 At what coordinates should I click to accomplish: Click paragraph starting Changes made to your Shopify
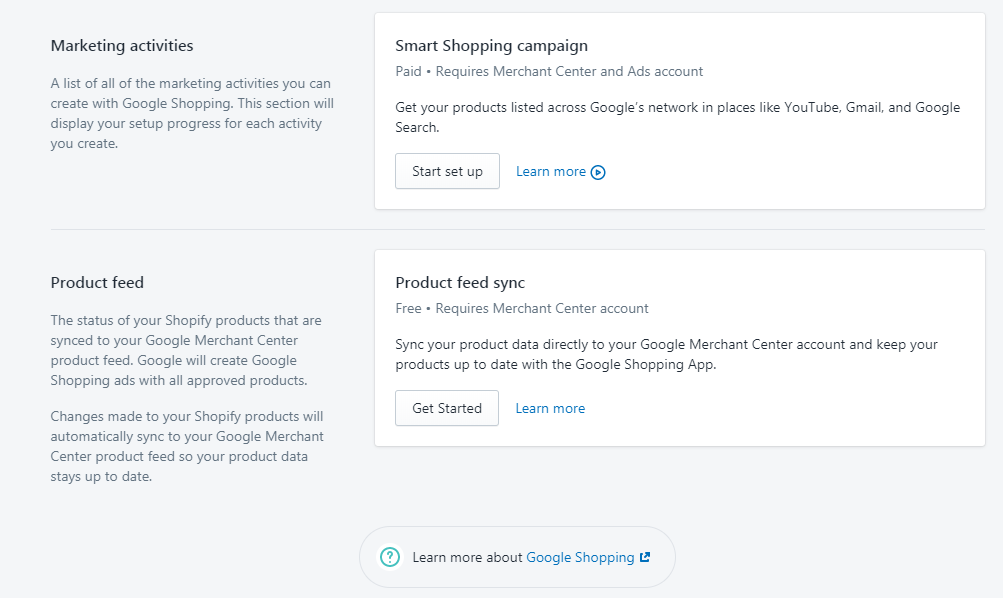pos(187,446)
